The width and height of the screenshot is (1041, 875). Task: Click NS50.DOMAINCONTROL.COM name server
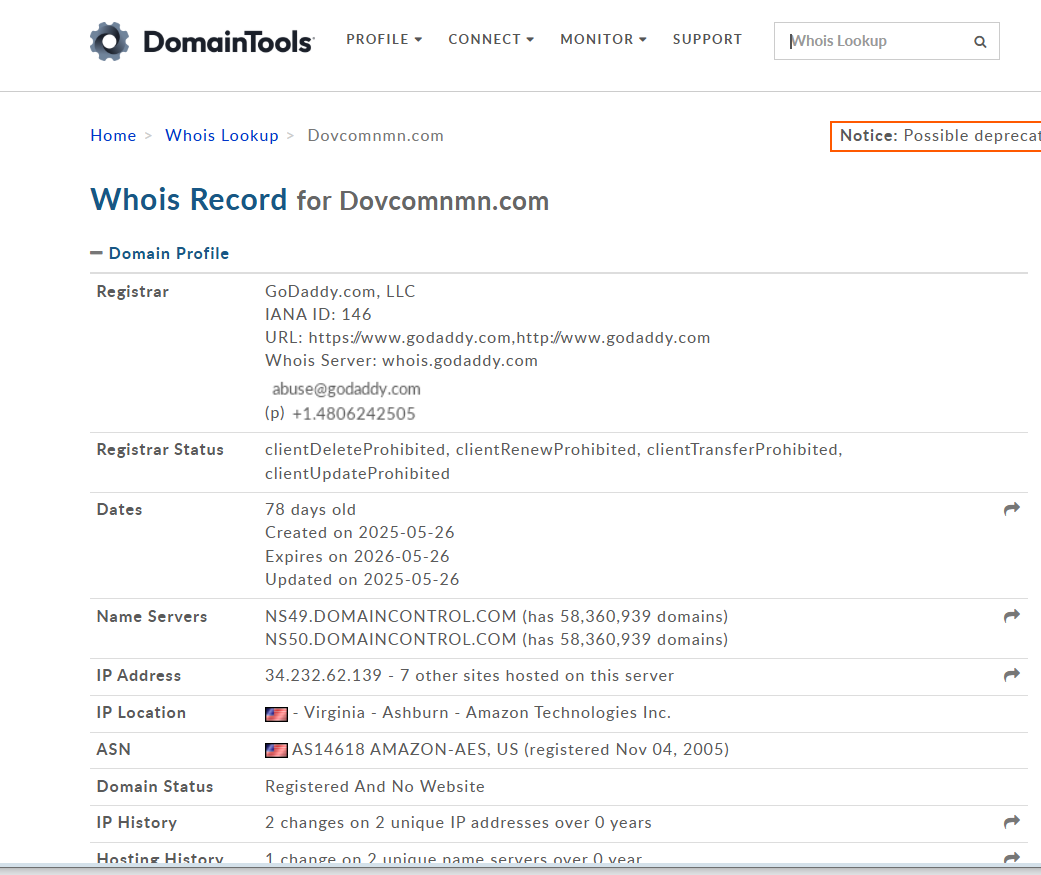pyautogui.click(x=390, y=639)
